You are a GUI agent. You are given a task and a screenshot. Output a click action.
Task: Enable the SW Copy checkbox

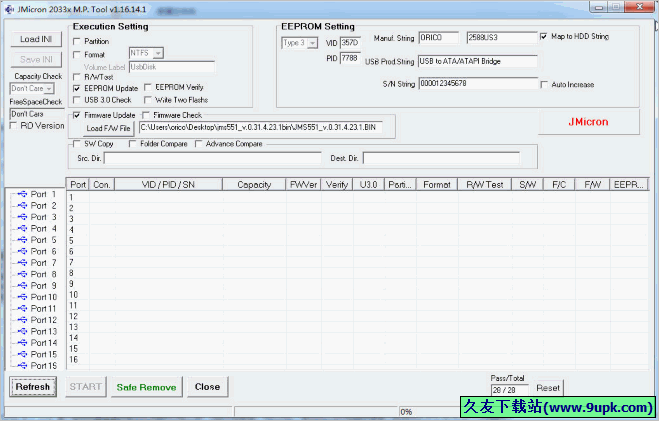(x=76, y=144)
